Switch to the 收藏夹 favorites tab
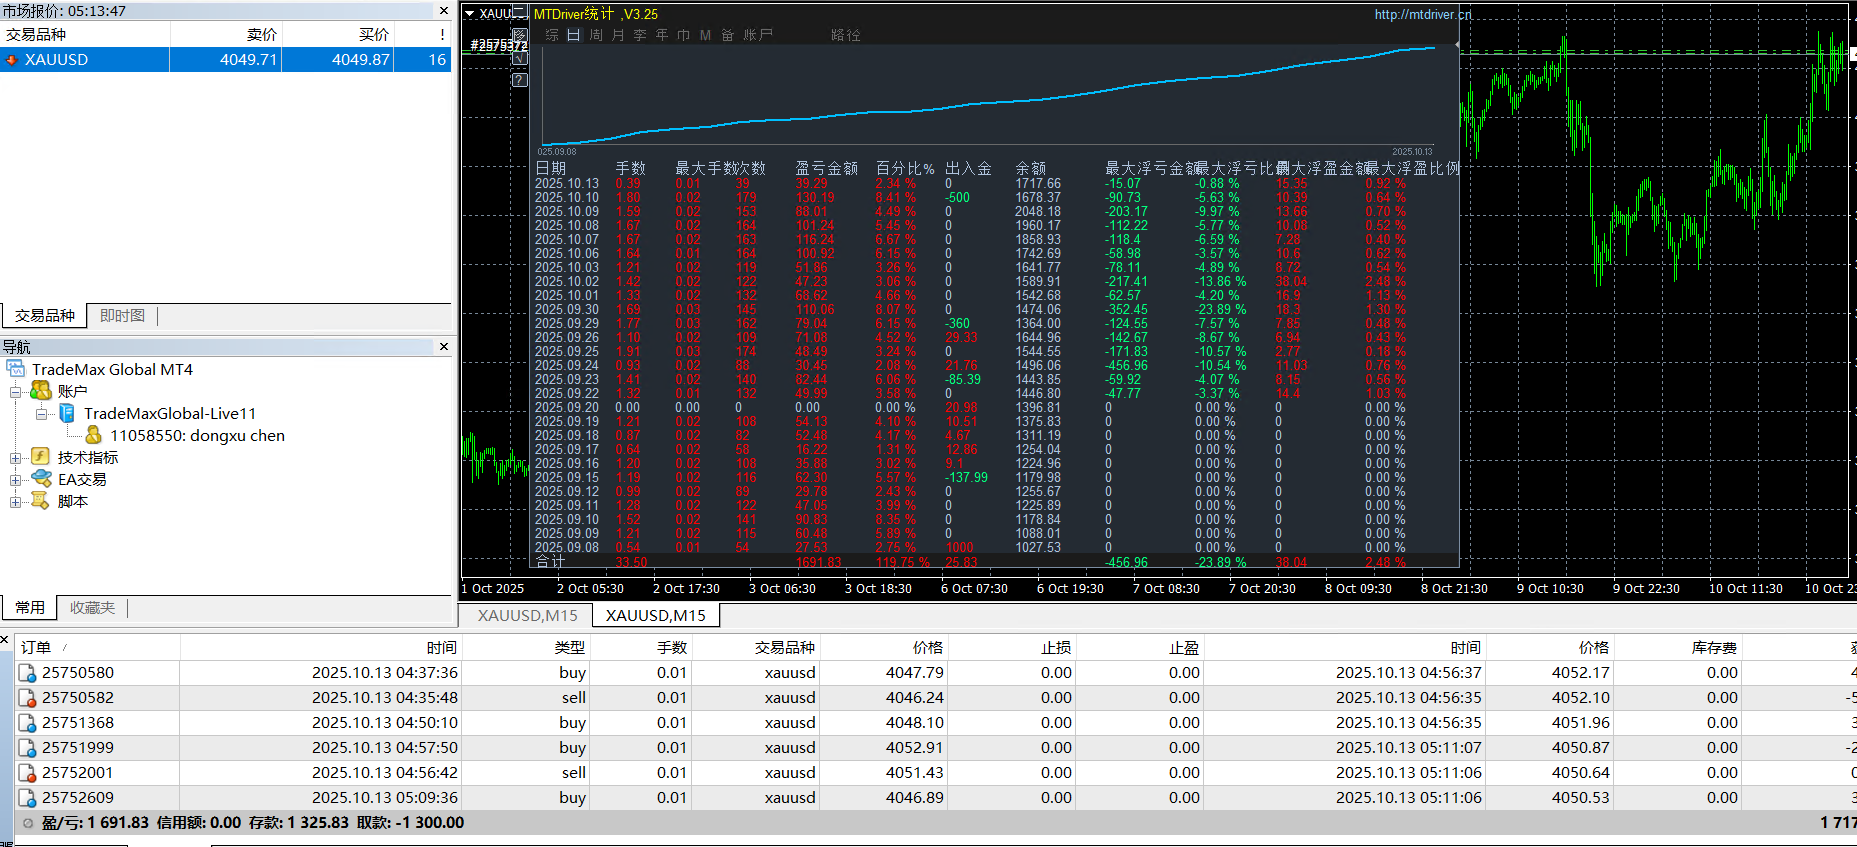1857x847 pixels. [x=92, y=608]
